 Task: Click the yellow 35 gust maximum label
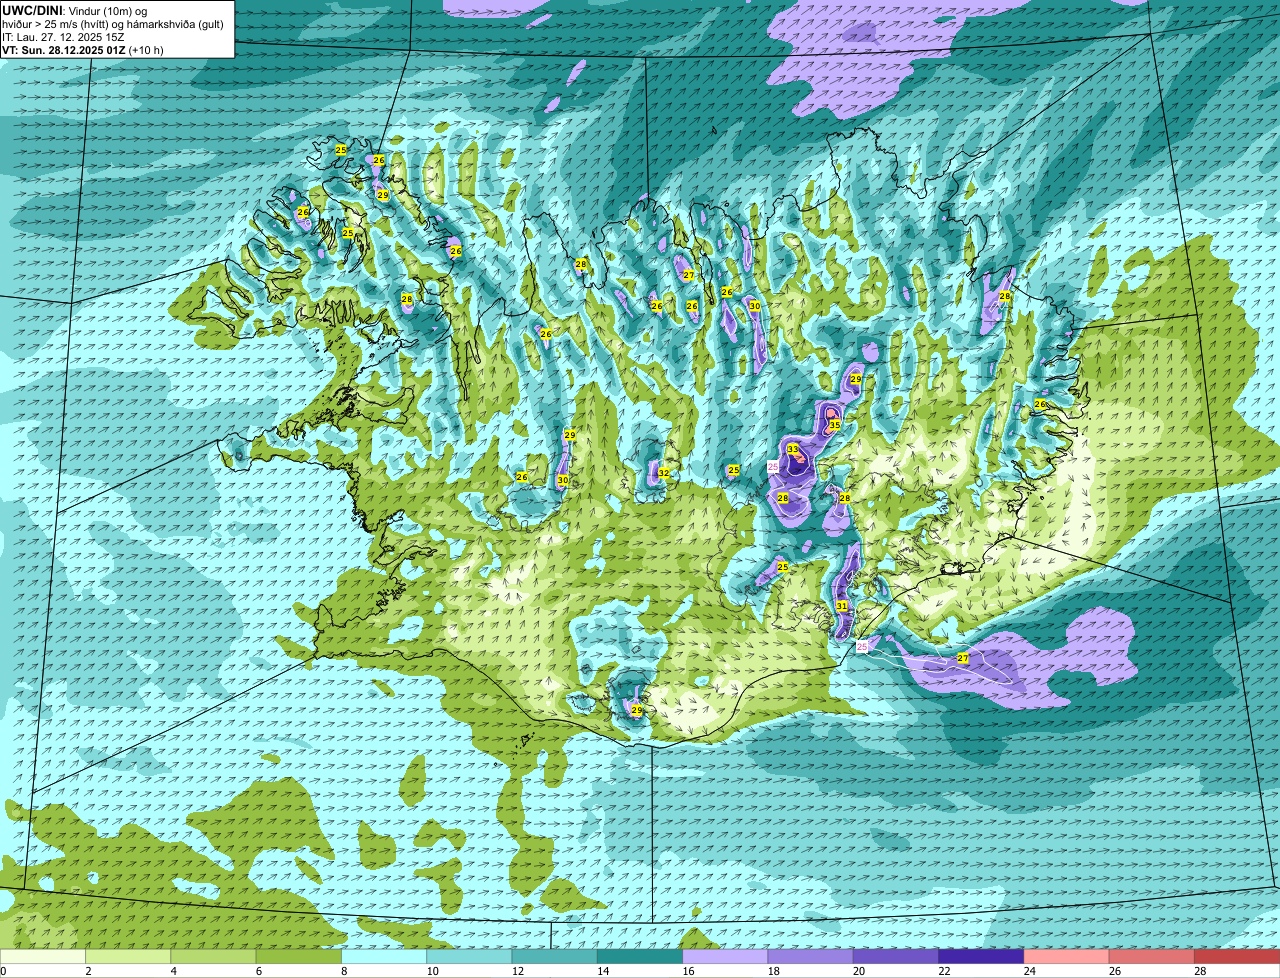pyautogui.click(x=834, y=425)
